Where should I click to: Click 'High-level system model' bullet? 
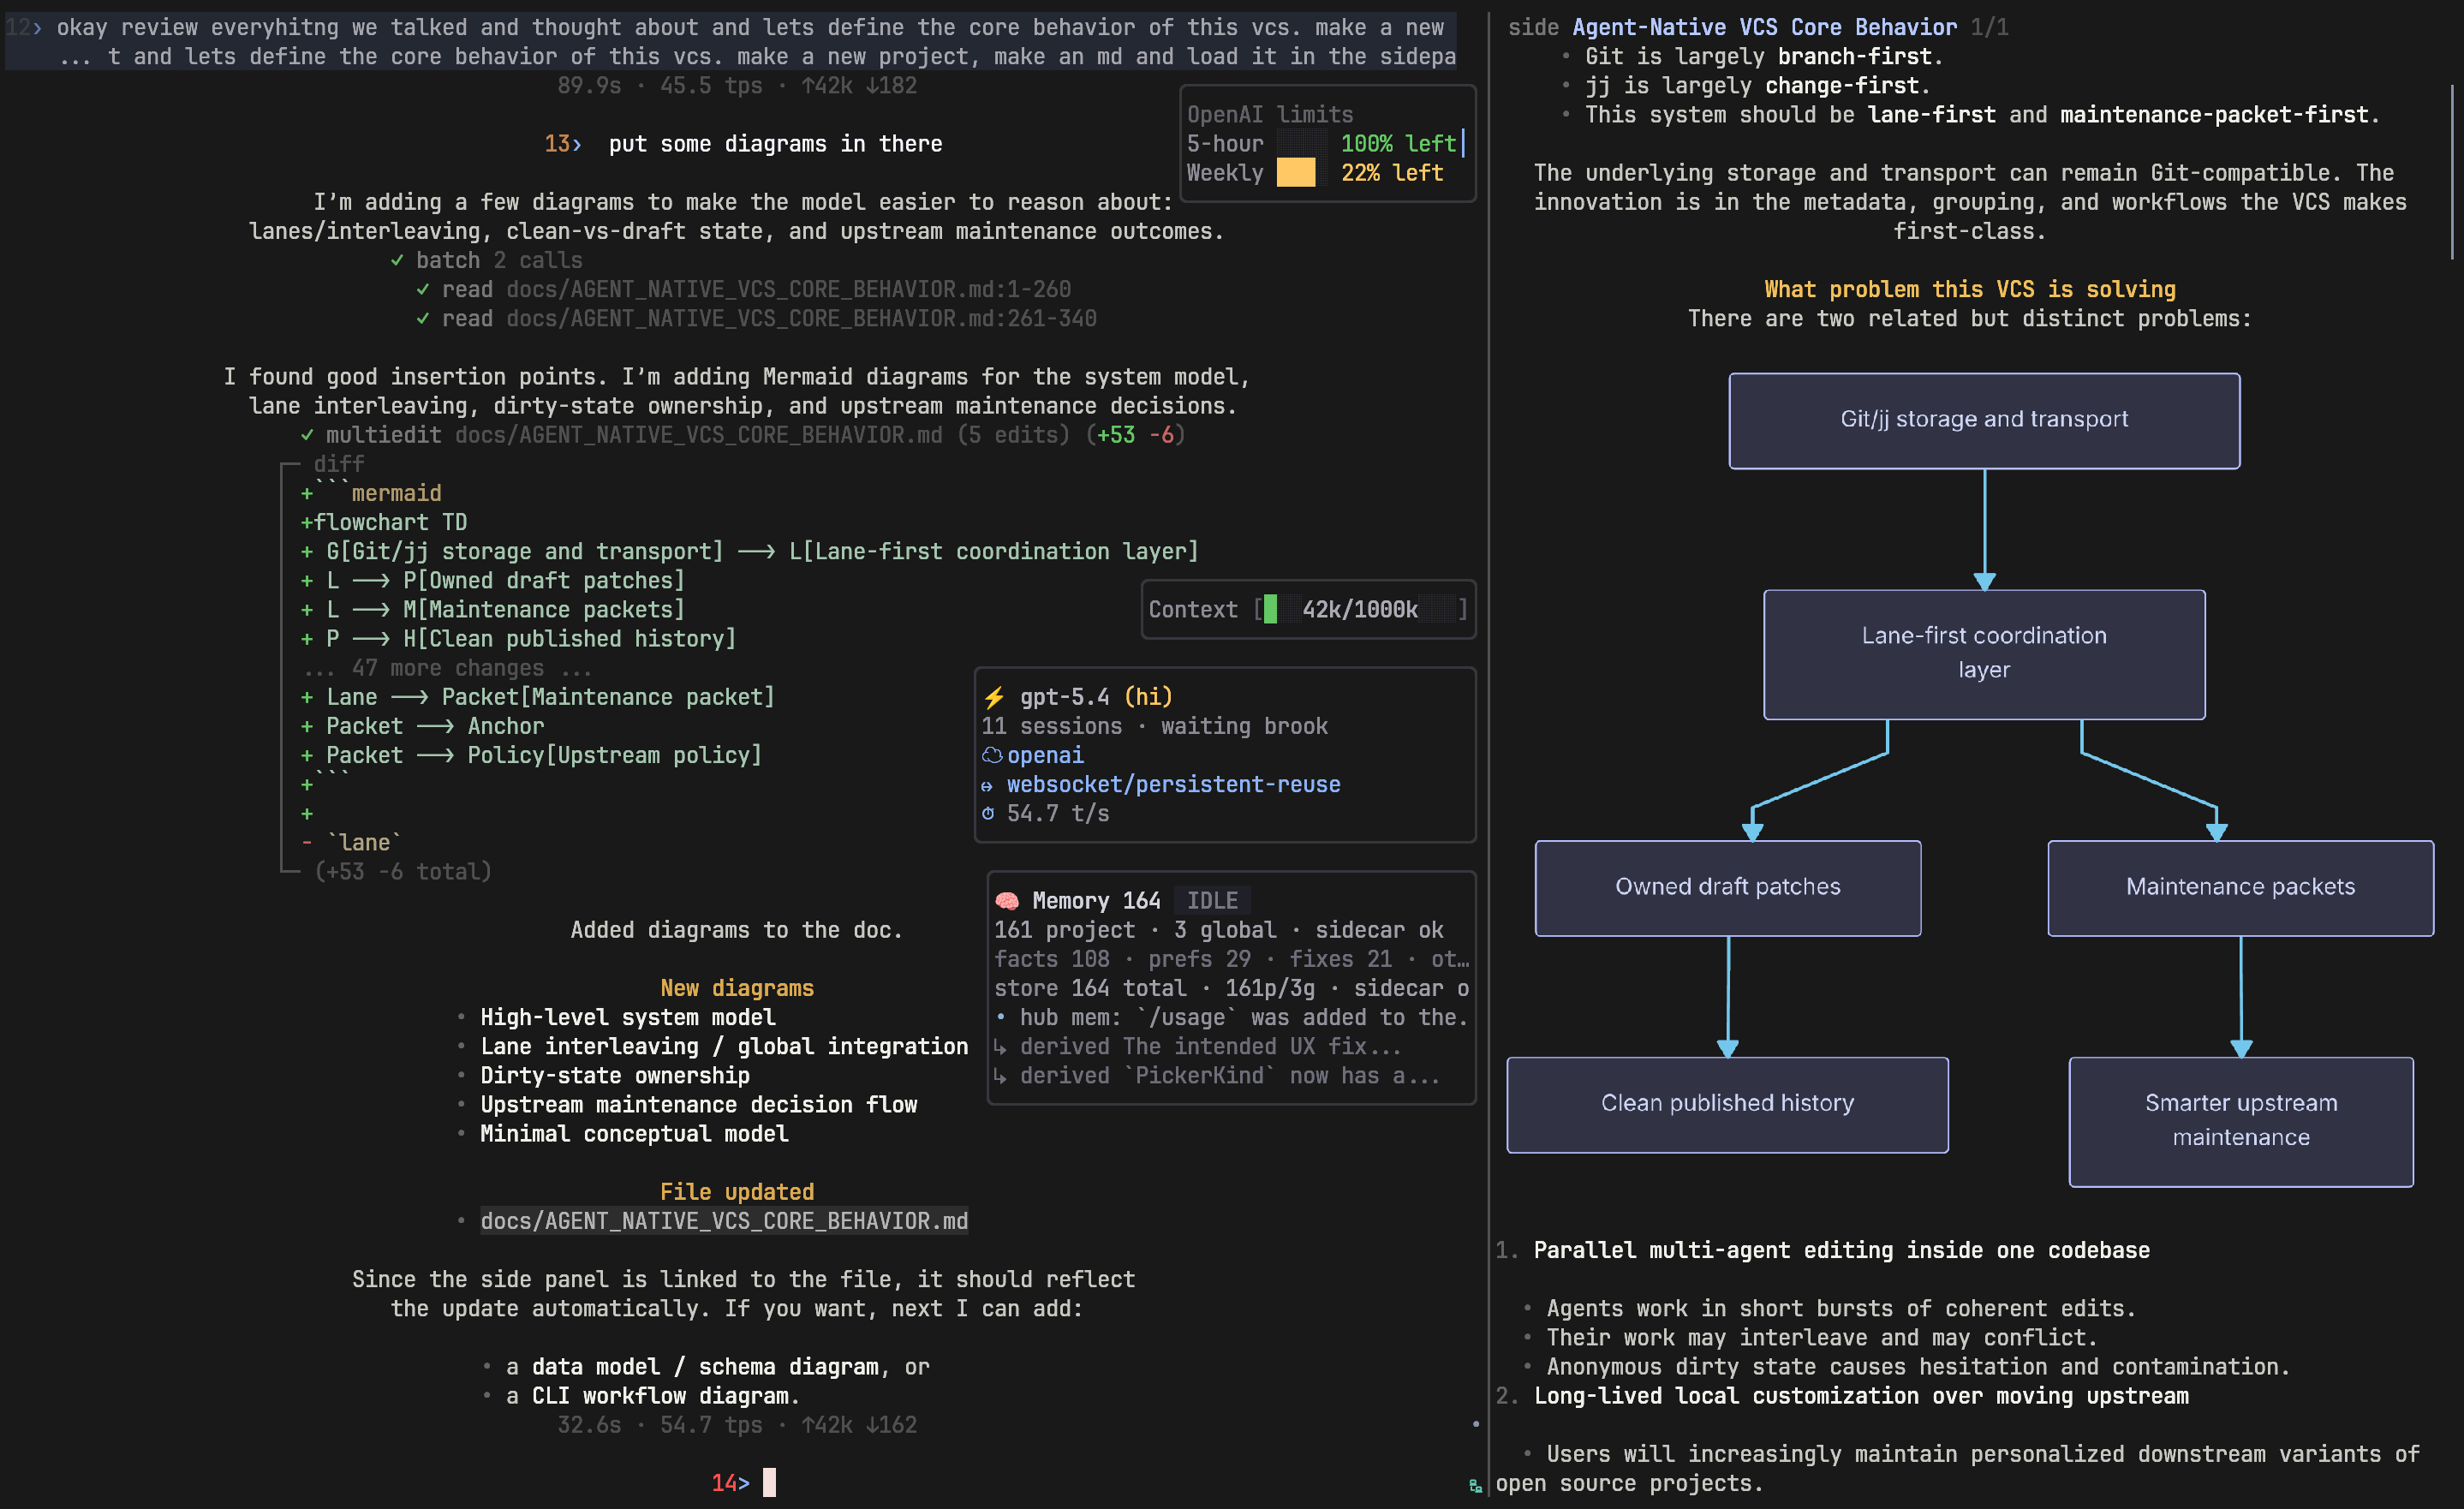[x=627, y=1017]
